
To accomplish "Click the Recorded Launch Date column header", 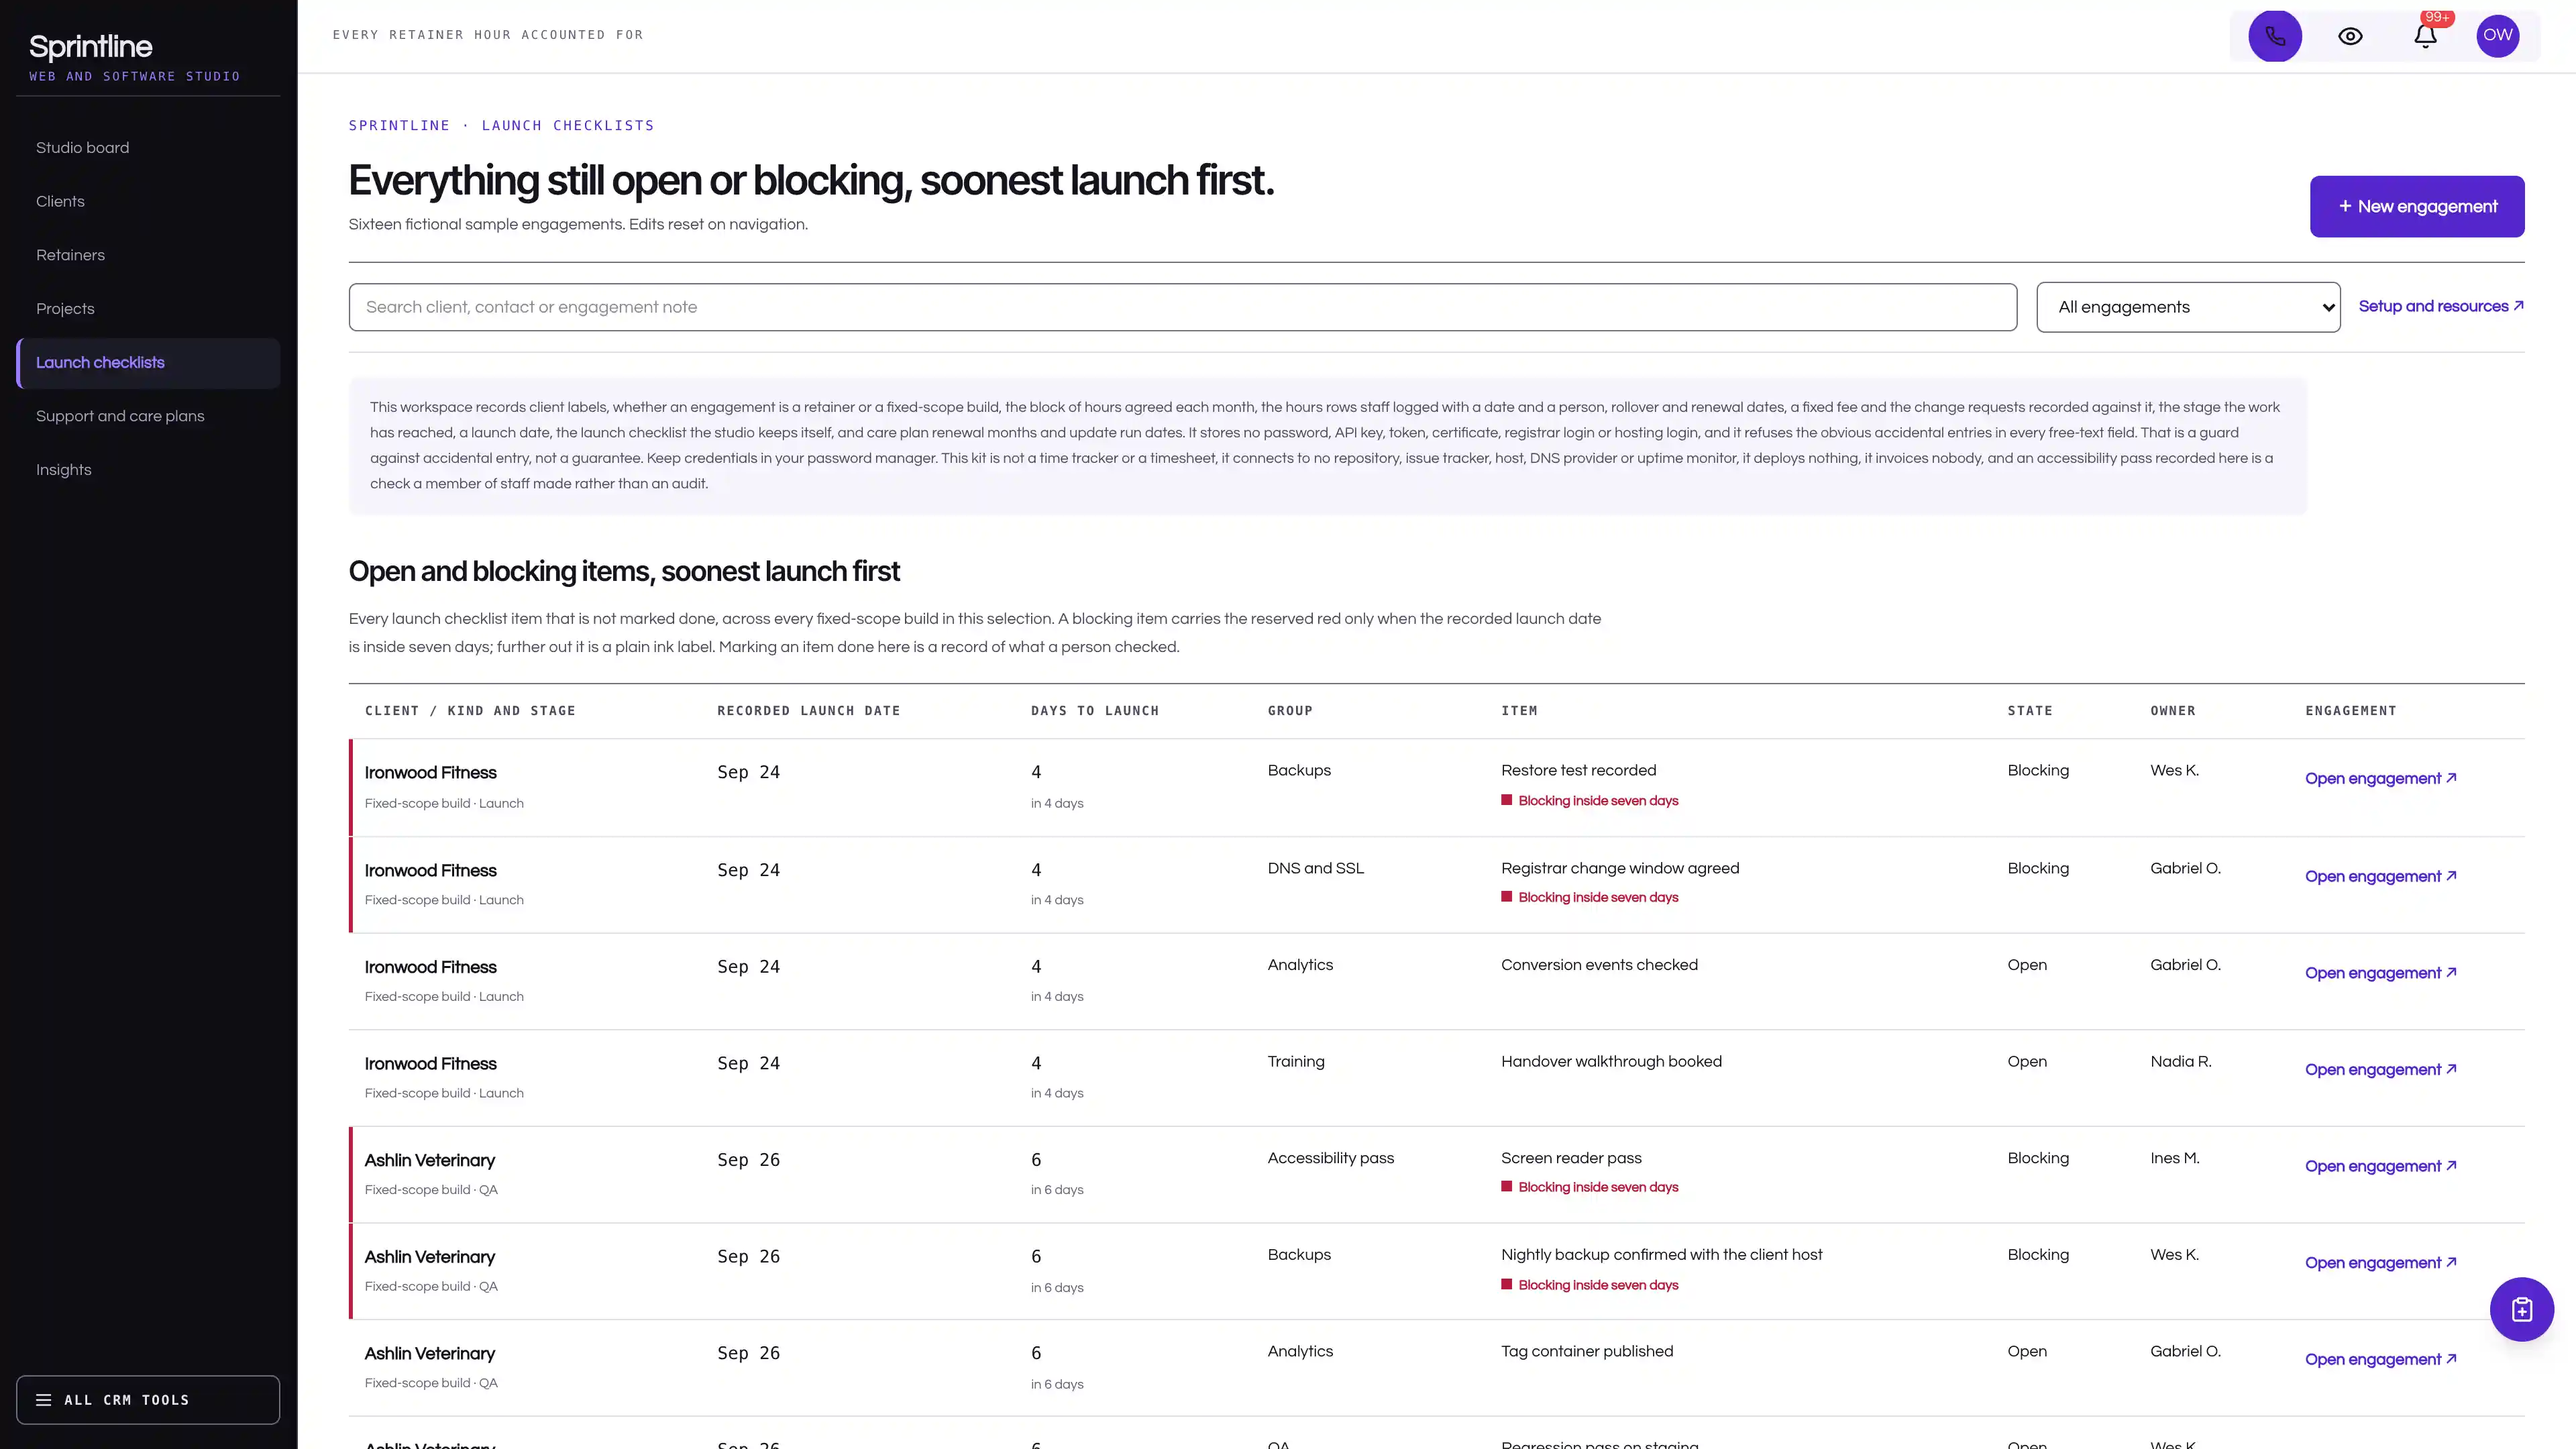I will click(809, 711).
